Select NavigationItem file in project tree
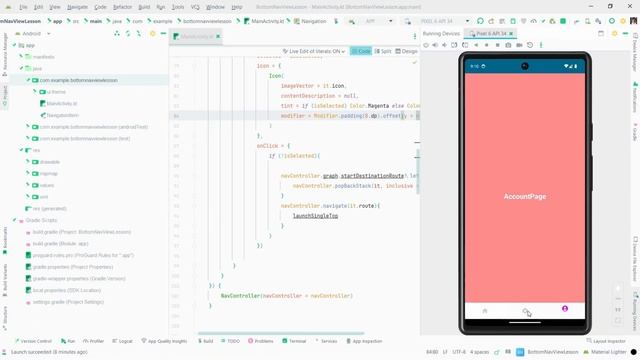 (x=59, y=115)
